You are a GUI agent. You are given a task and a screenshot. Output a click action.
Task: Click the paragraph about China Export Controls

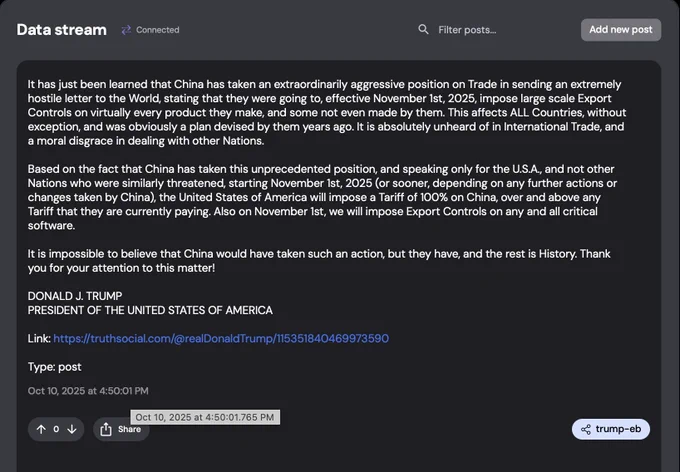click(327, 112)
